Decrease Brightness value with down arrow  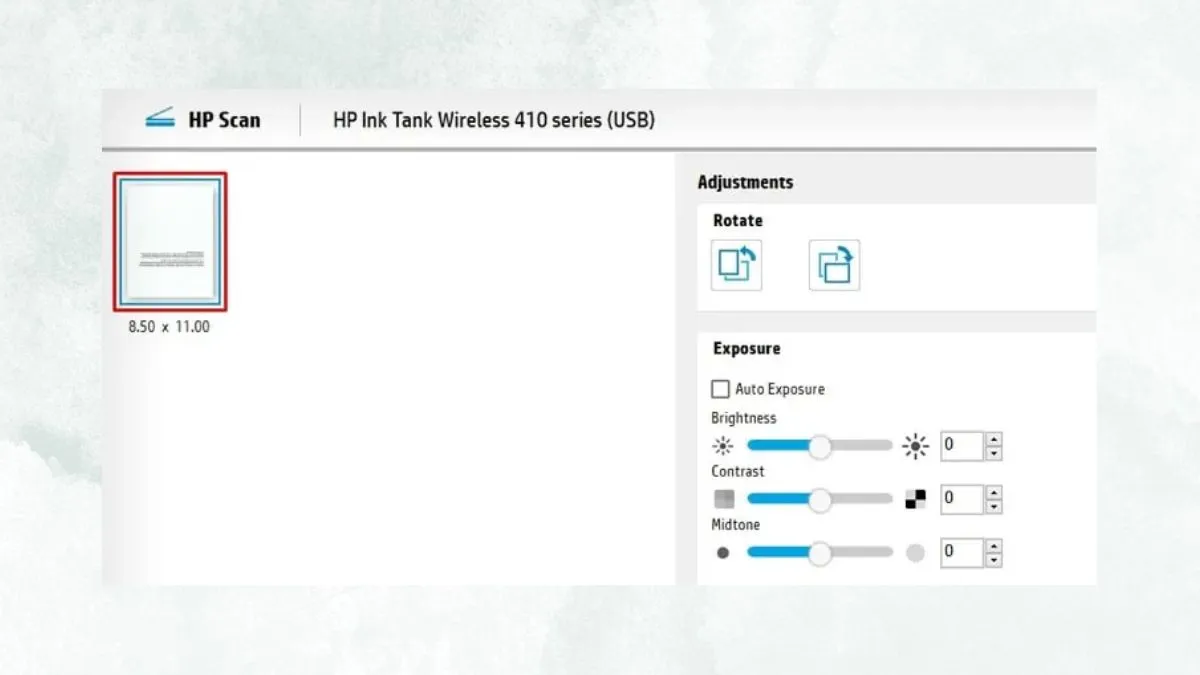point(993,453)
